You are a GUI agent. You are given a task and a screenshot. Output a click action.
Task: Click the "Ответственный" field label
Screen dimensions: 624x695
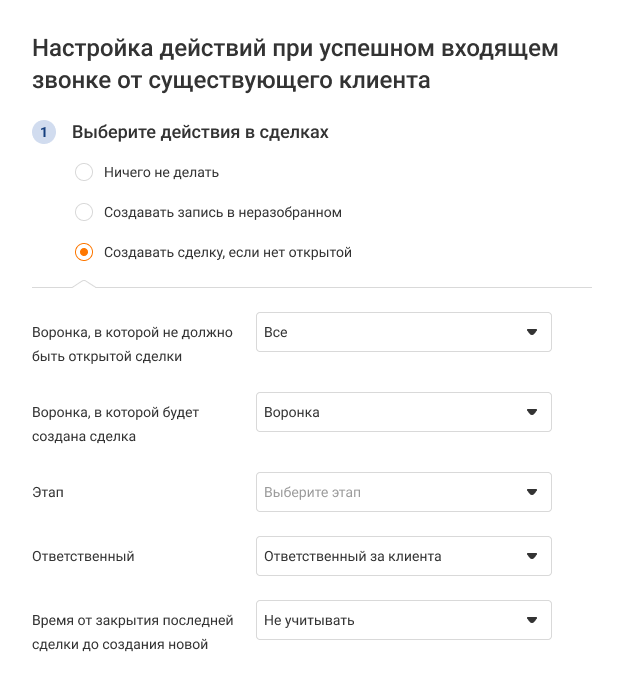pos(83,556)
